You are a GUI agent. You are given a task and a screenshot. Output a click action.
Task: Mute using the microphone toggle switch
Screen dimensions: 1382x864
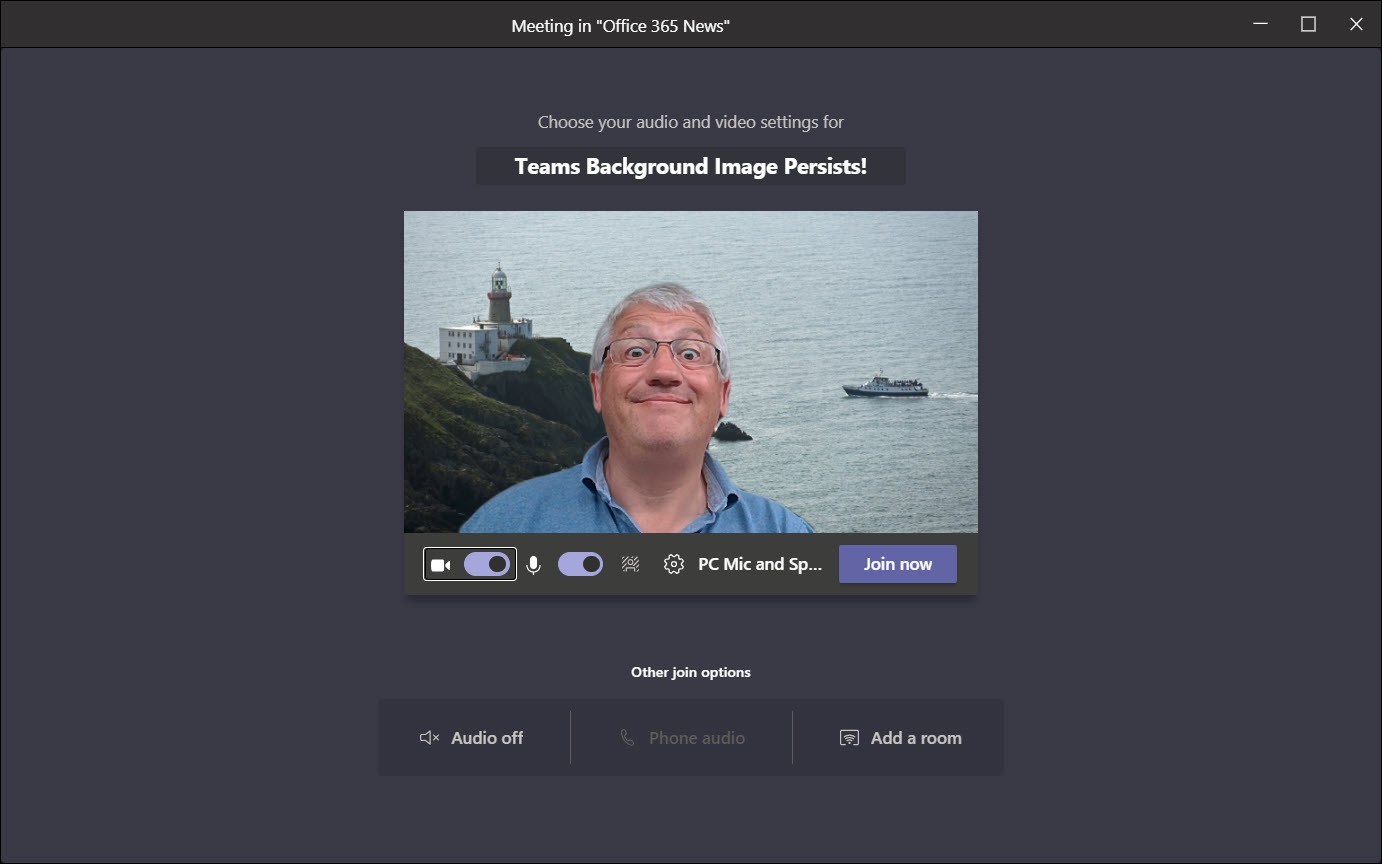pyautogui.click(x=580, y=564)
